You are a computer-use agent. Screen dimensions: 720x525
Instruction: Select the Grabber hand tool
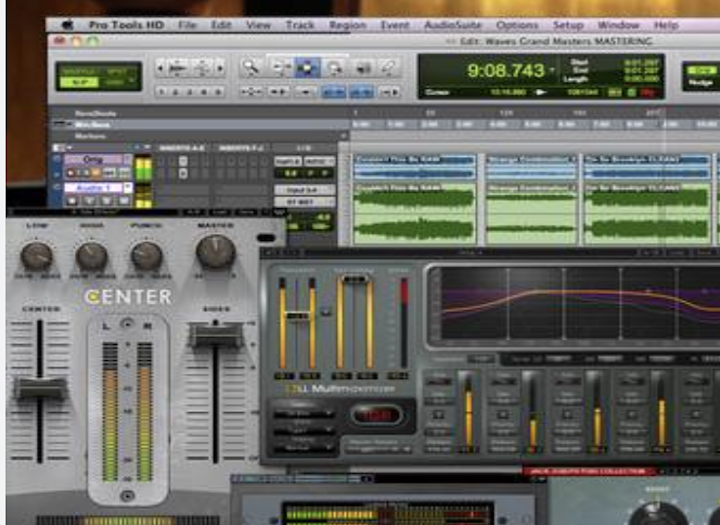[334, 68]
